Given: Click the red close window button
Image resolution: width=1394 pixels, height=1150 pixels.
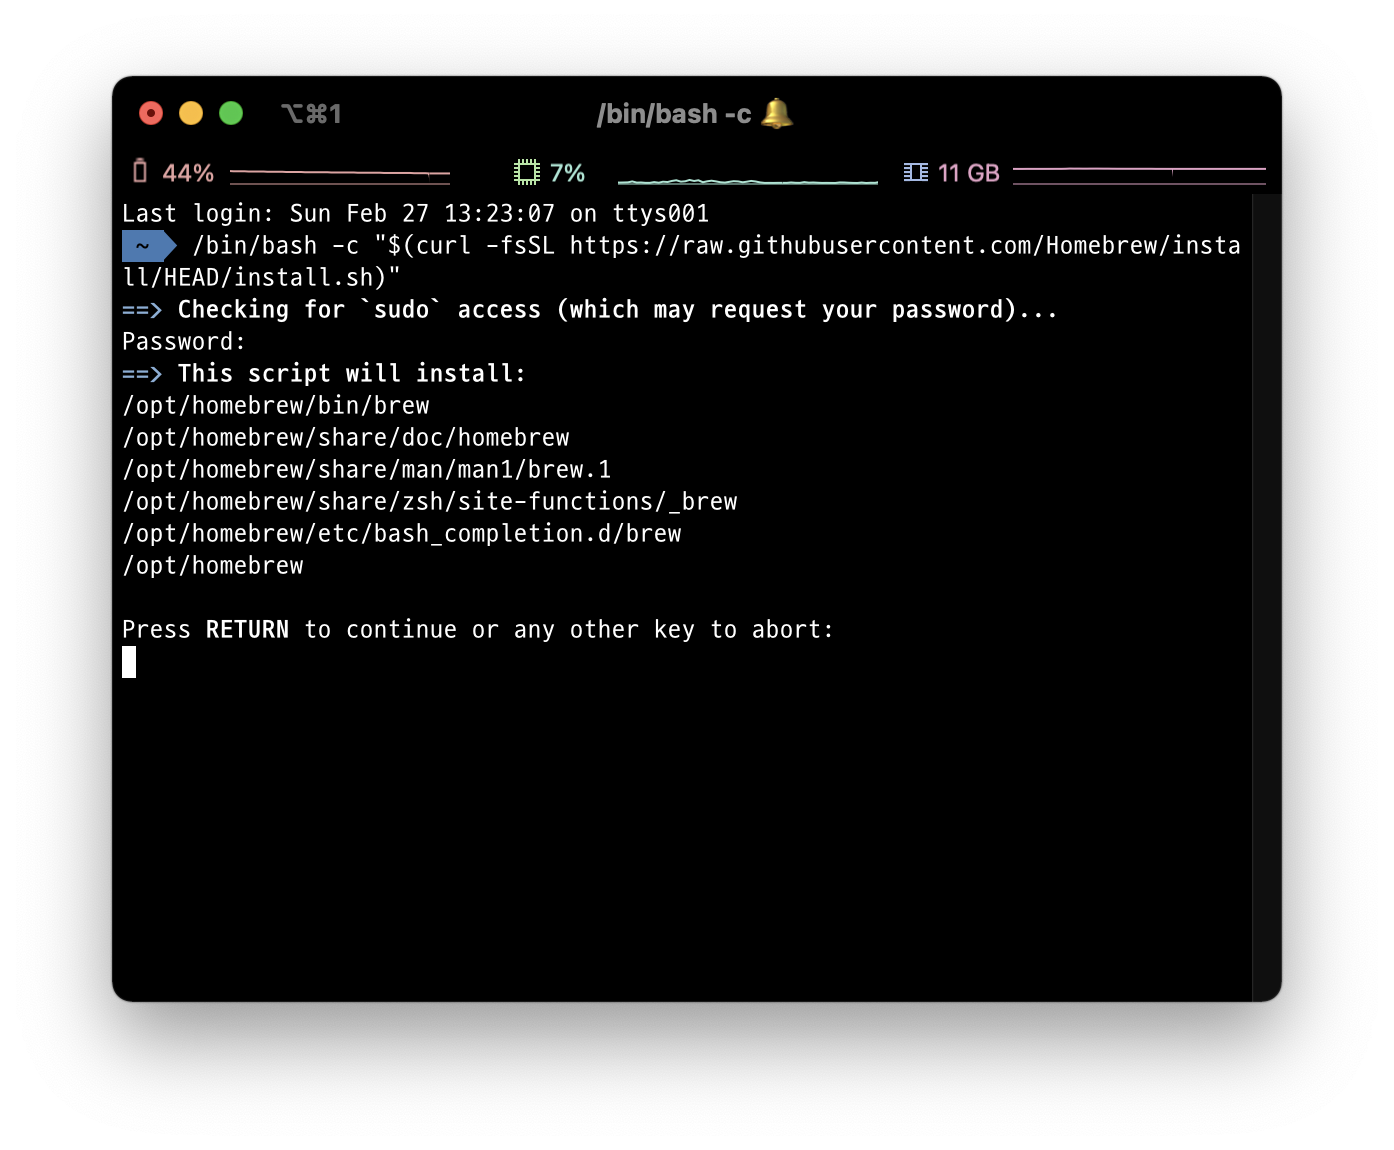Looking at the screenshot, I should point(151,113).
